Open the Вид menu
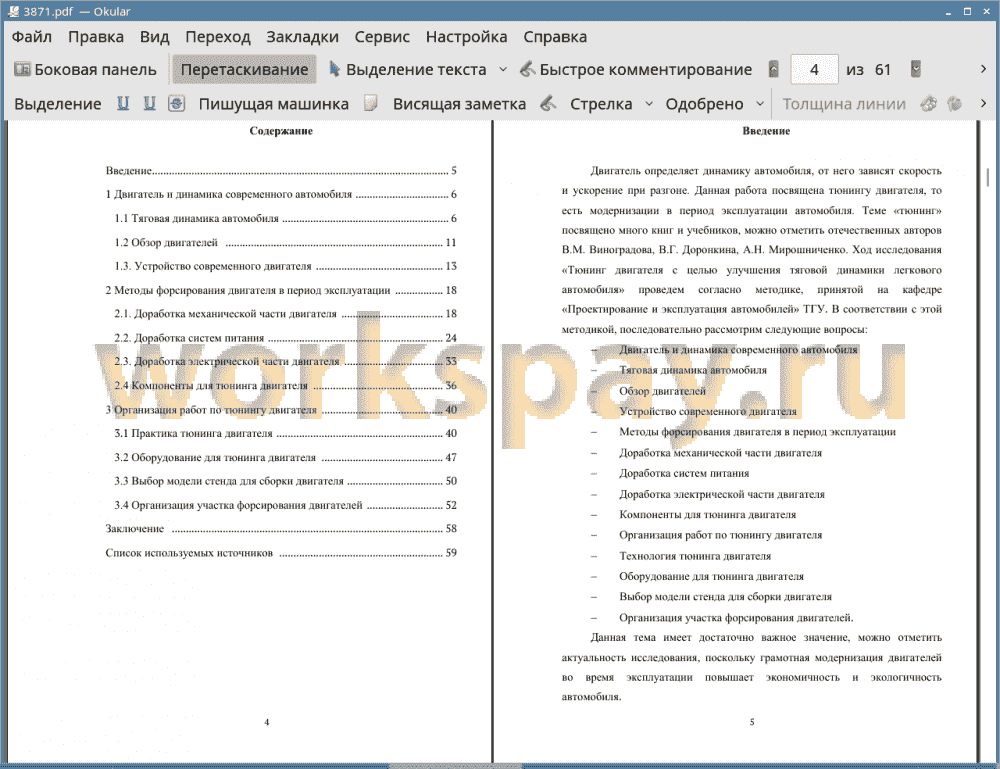The image size is (1000, 769). 154,37
